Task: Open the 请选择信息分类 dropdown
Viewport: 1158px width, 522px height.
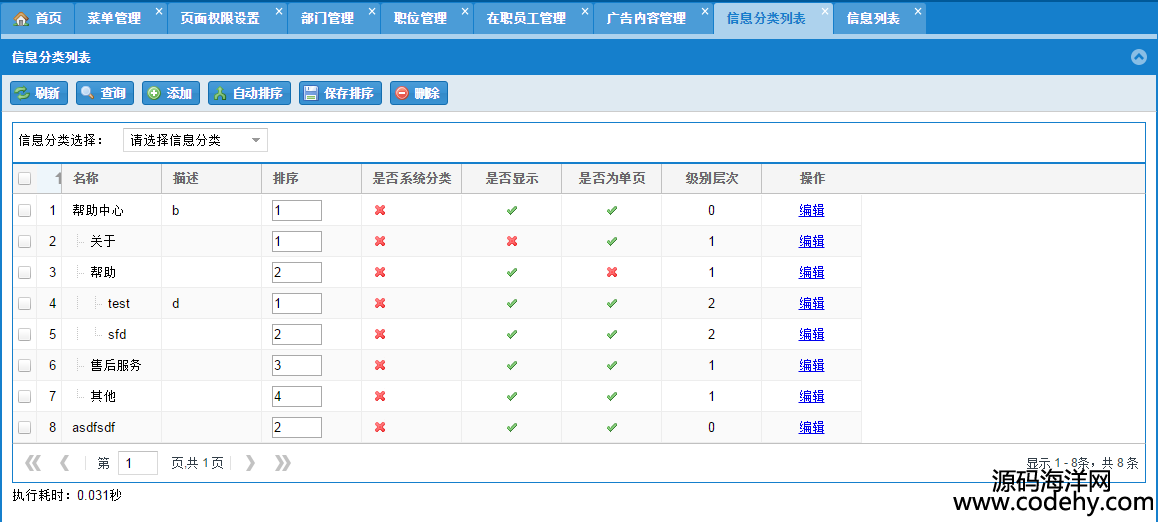Action: pyautogui.click(x=195, y=140)
